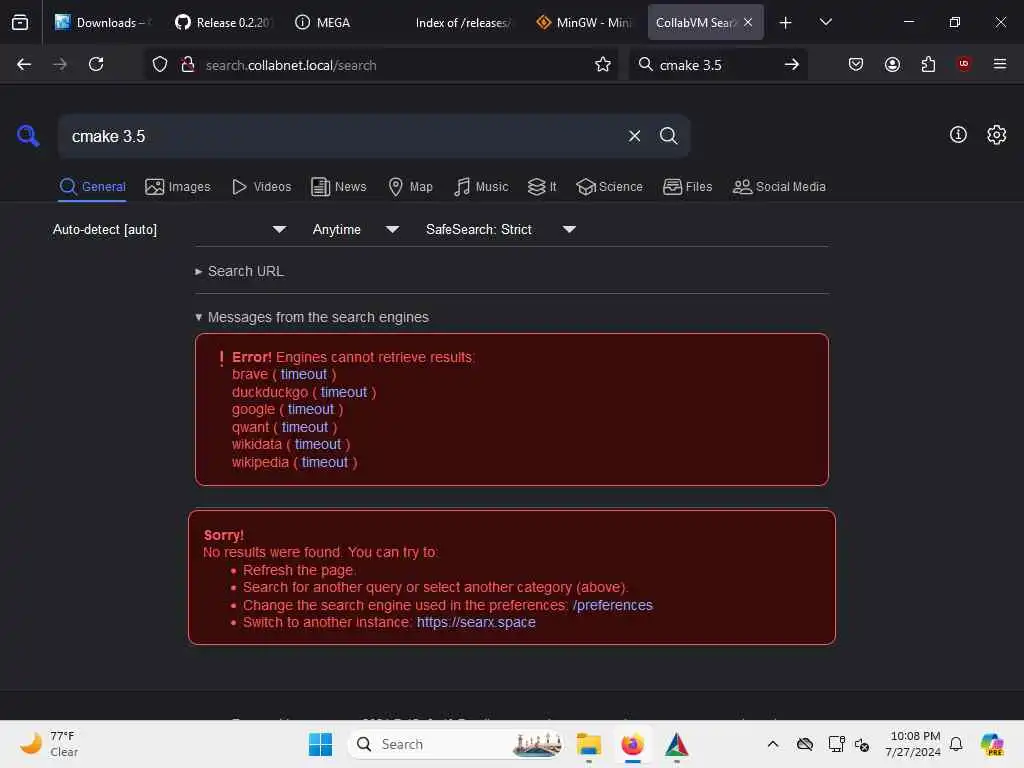Open the https://searx.space link
Viewport: 1024px width, 768px height.
[476, 622]
